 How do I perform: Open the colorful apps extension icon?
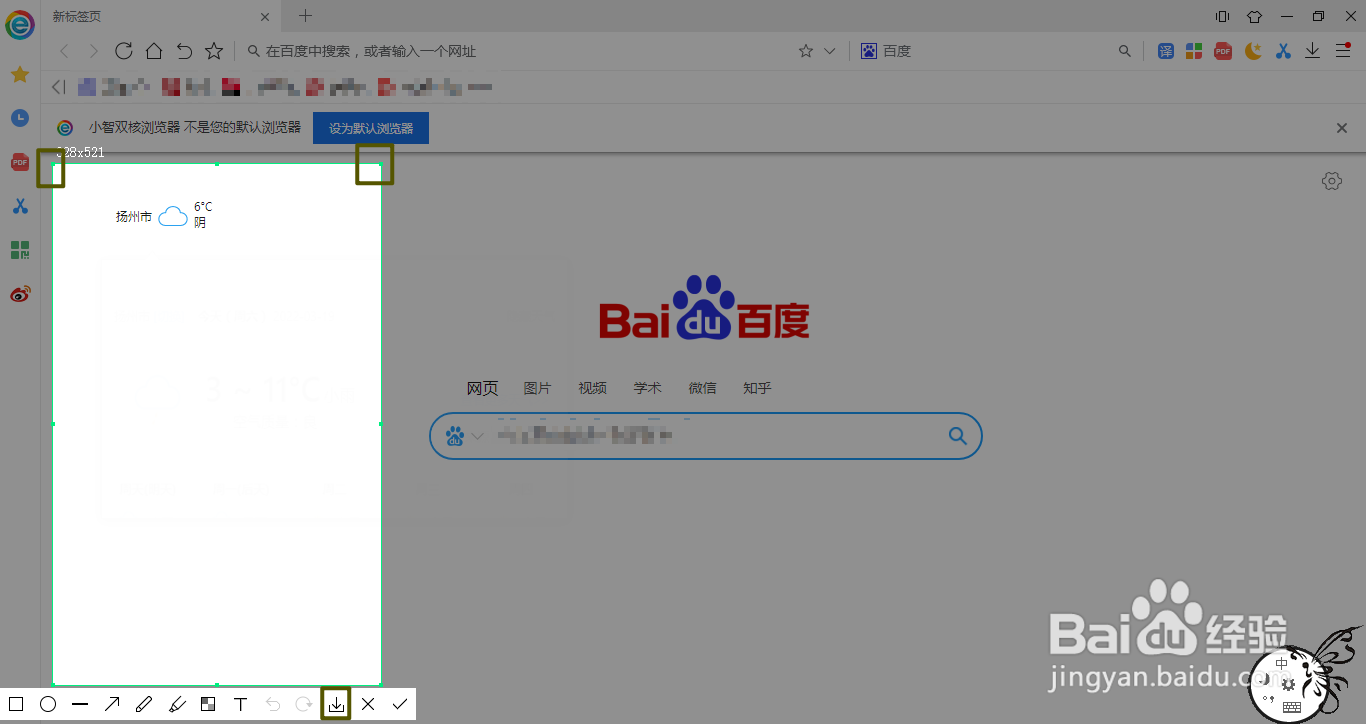pos(1194,51)
